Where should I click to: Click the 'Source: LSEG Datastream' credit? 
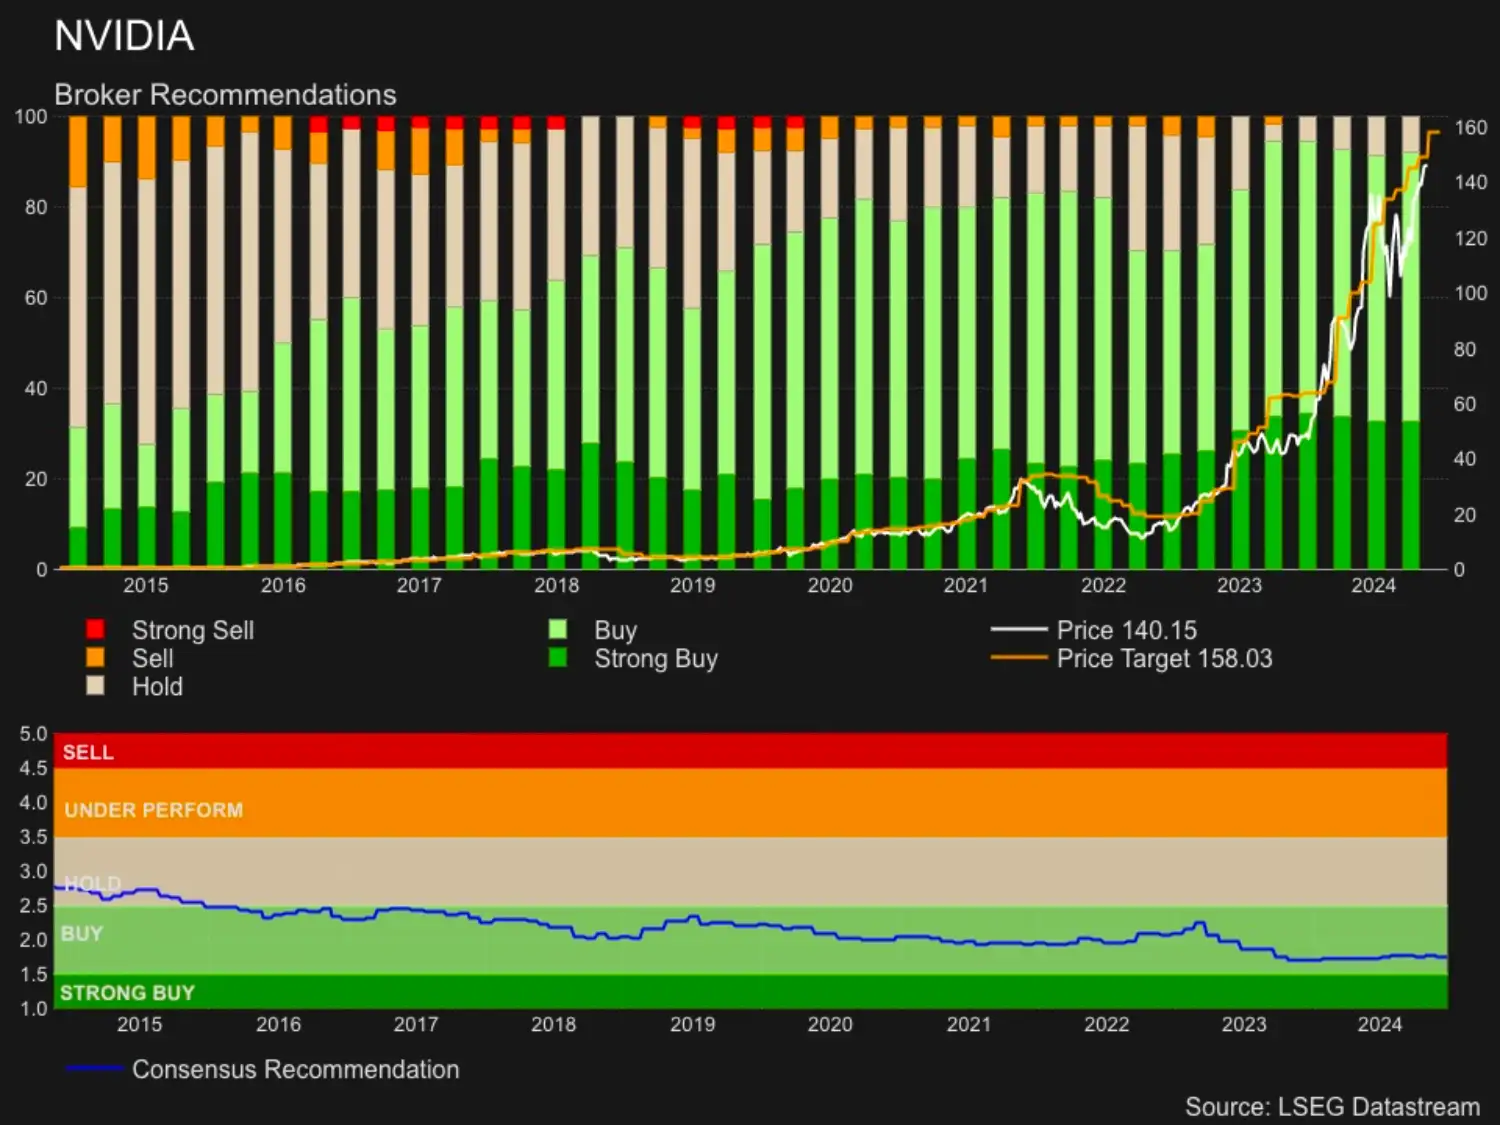1332,1107
